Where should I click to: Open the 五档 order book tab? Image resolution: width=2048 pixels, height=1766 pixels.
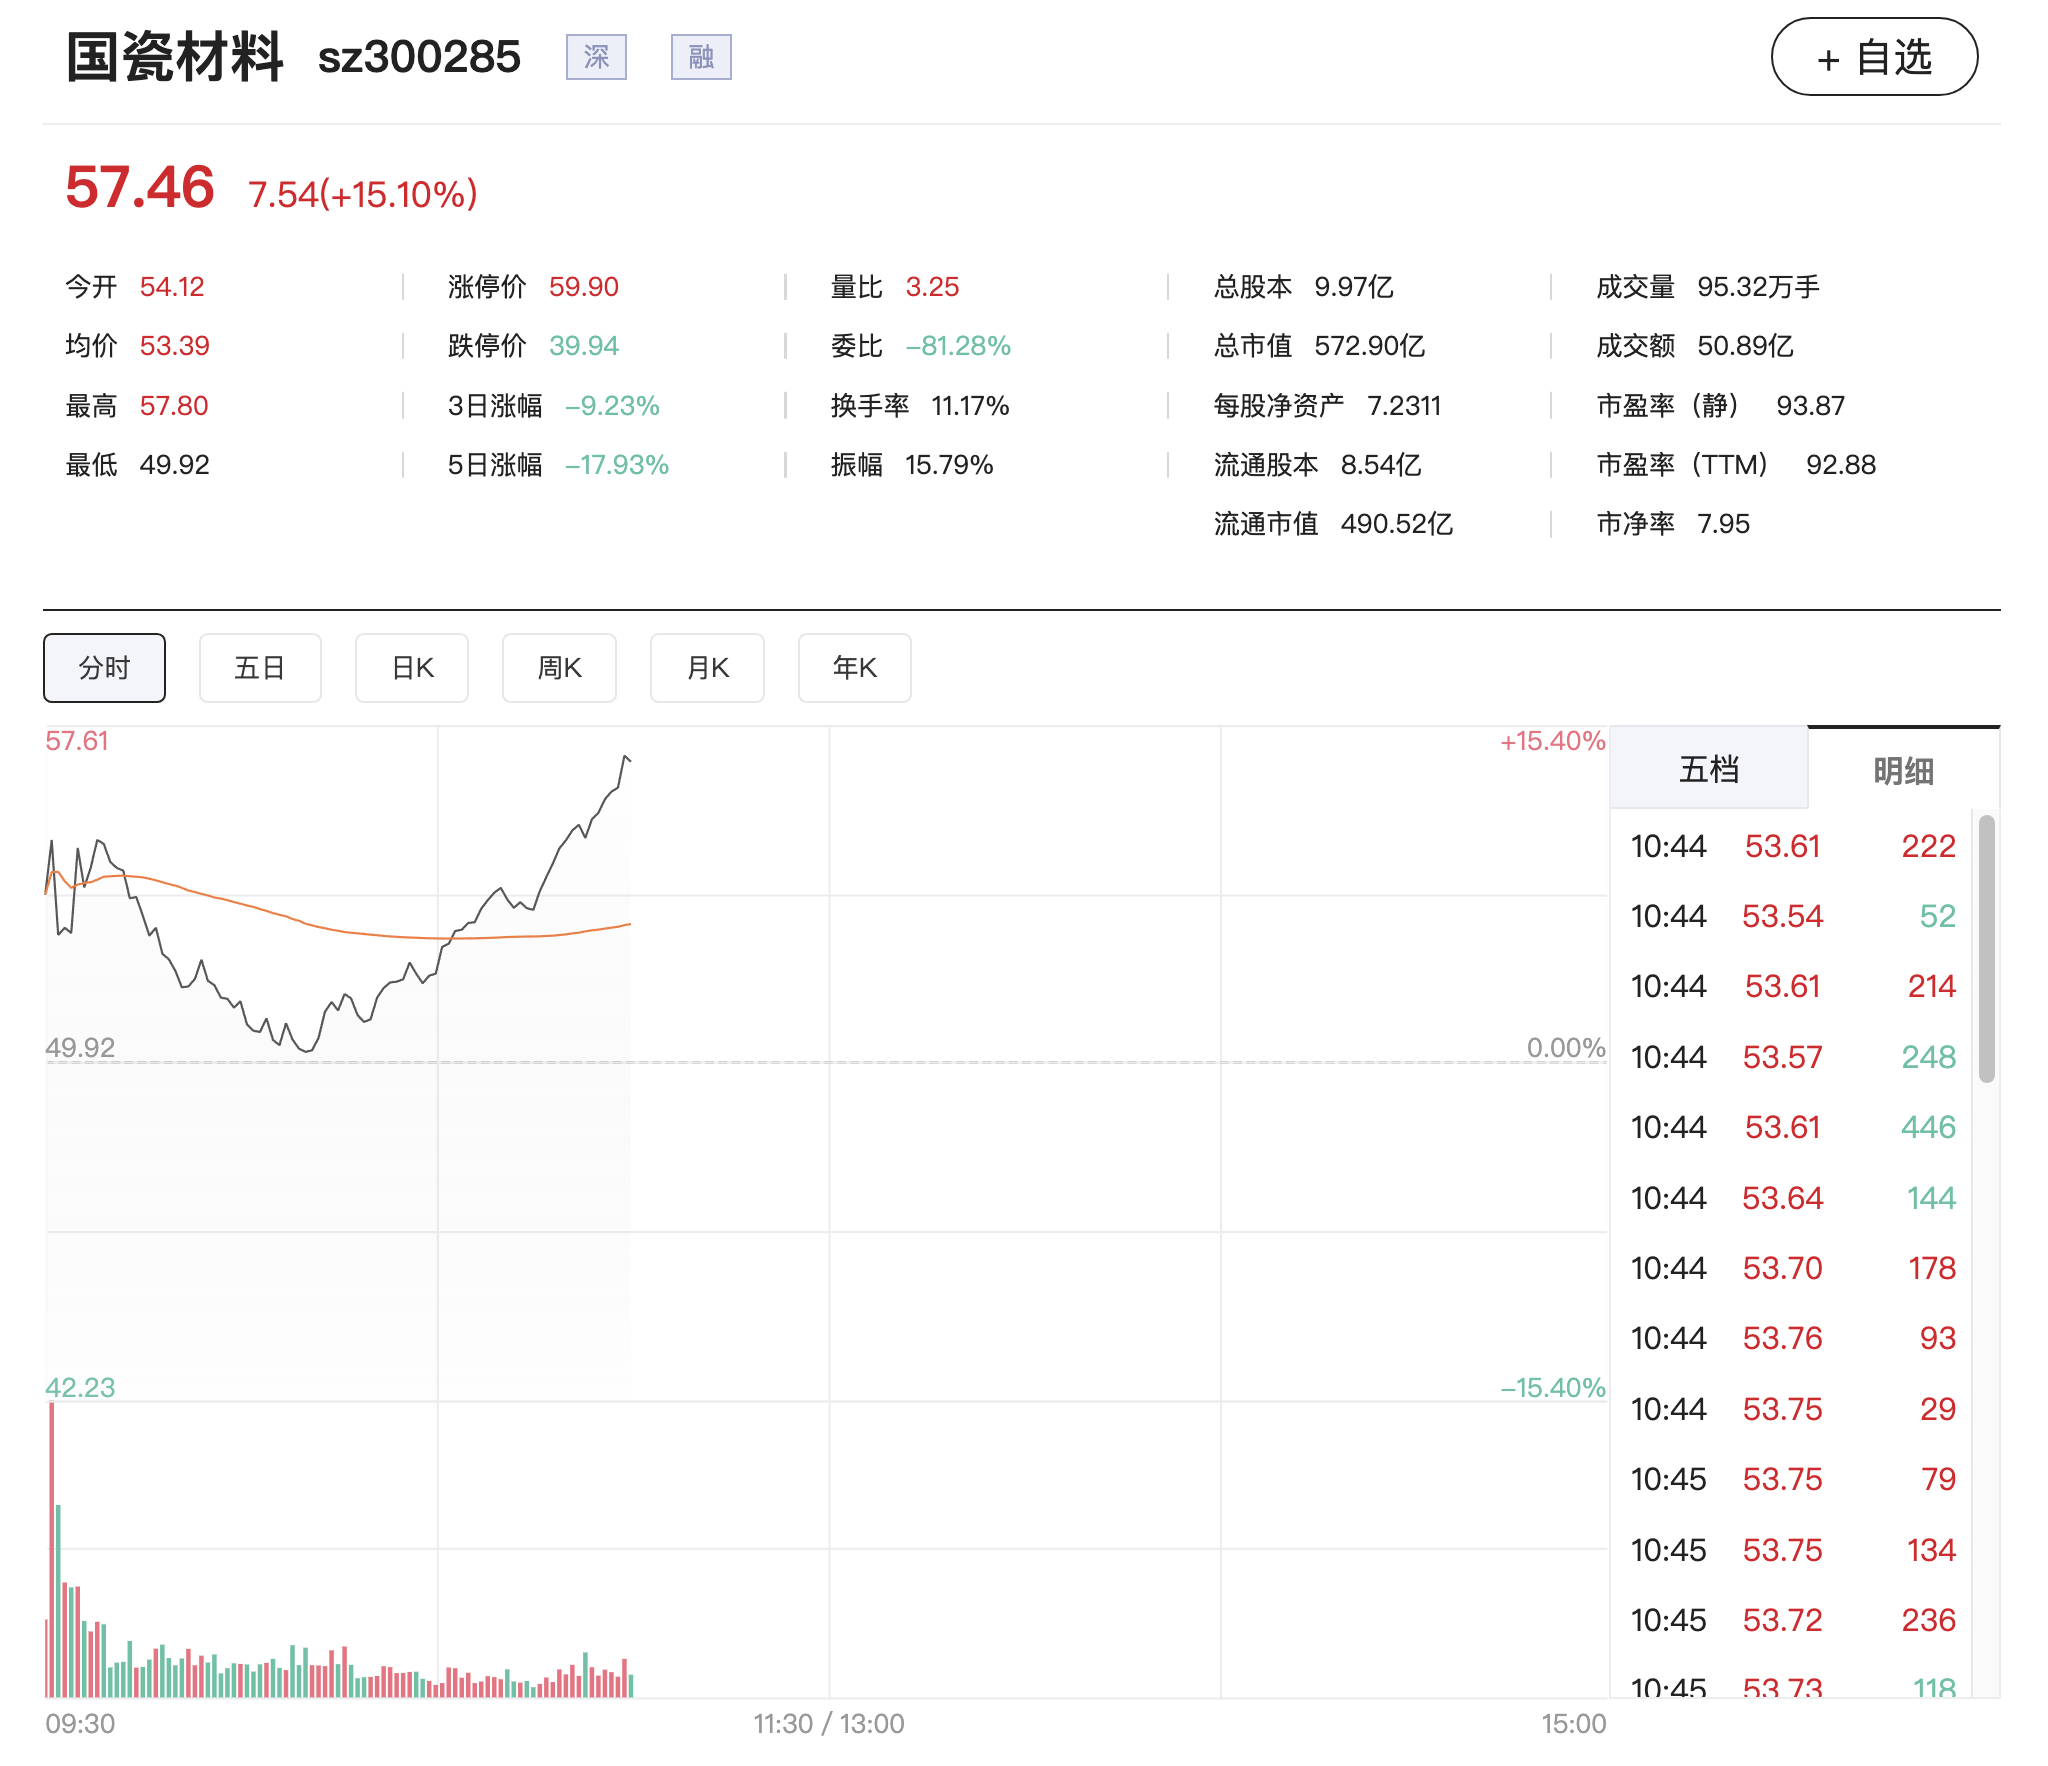pos(1709,769)
